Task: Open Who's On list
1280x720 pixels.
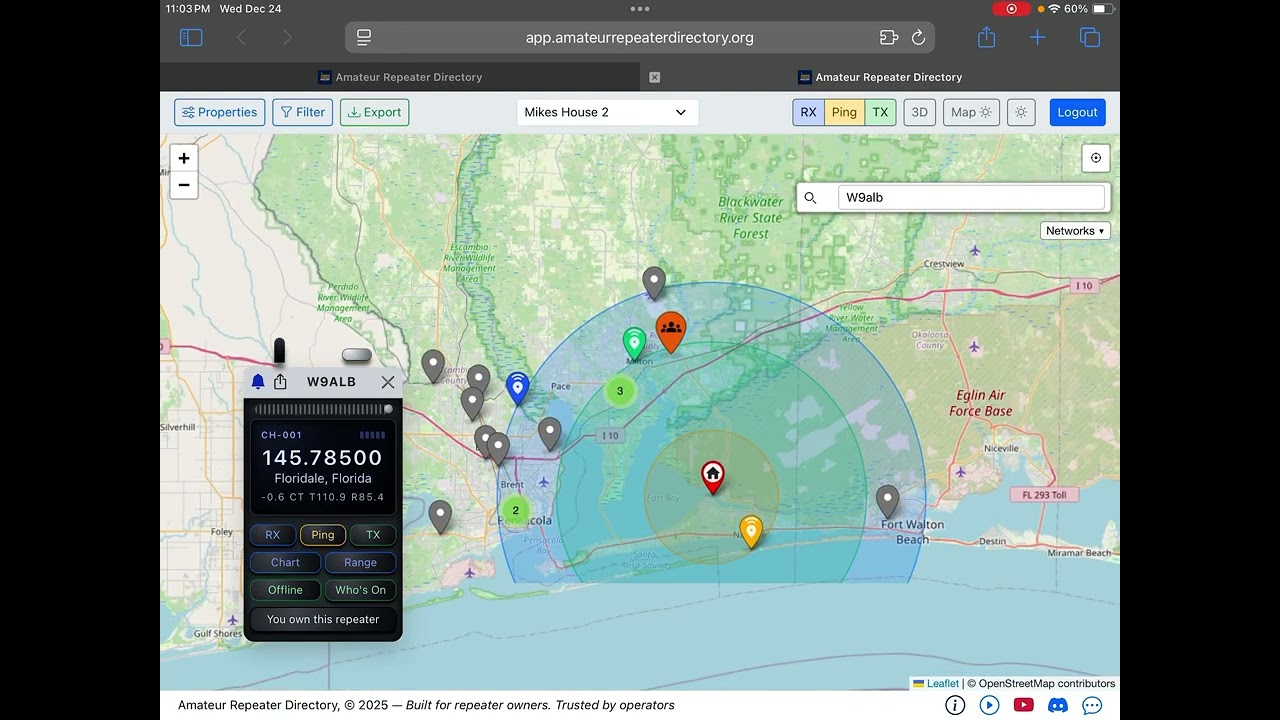Action: tap(361, 590)
